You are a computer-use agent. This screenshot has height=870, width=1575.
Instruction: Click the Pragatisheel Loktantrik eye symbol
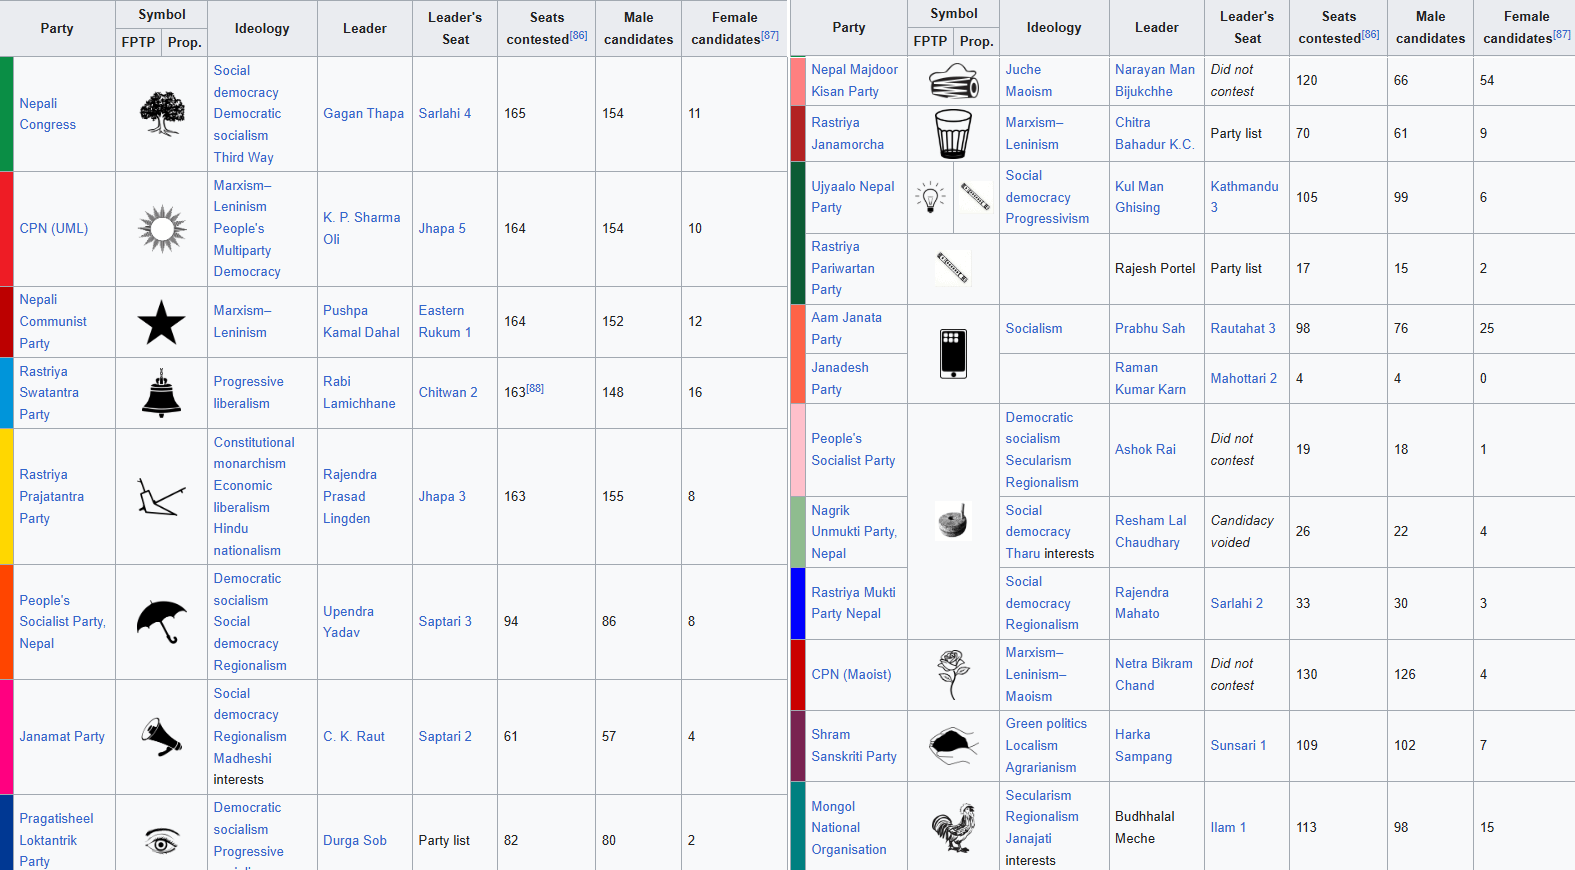coord(161,841)
